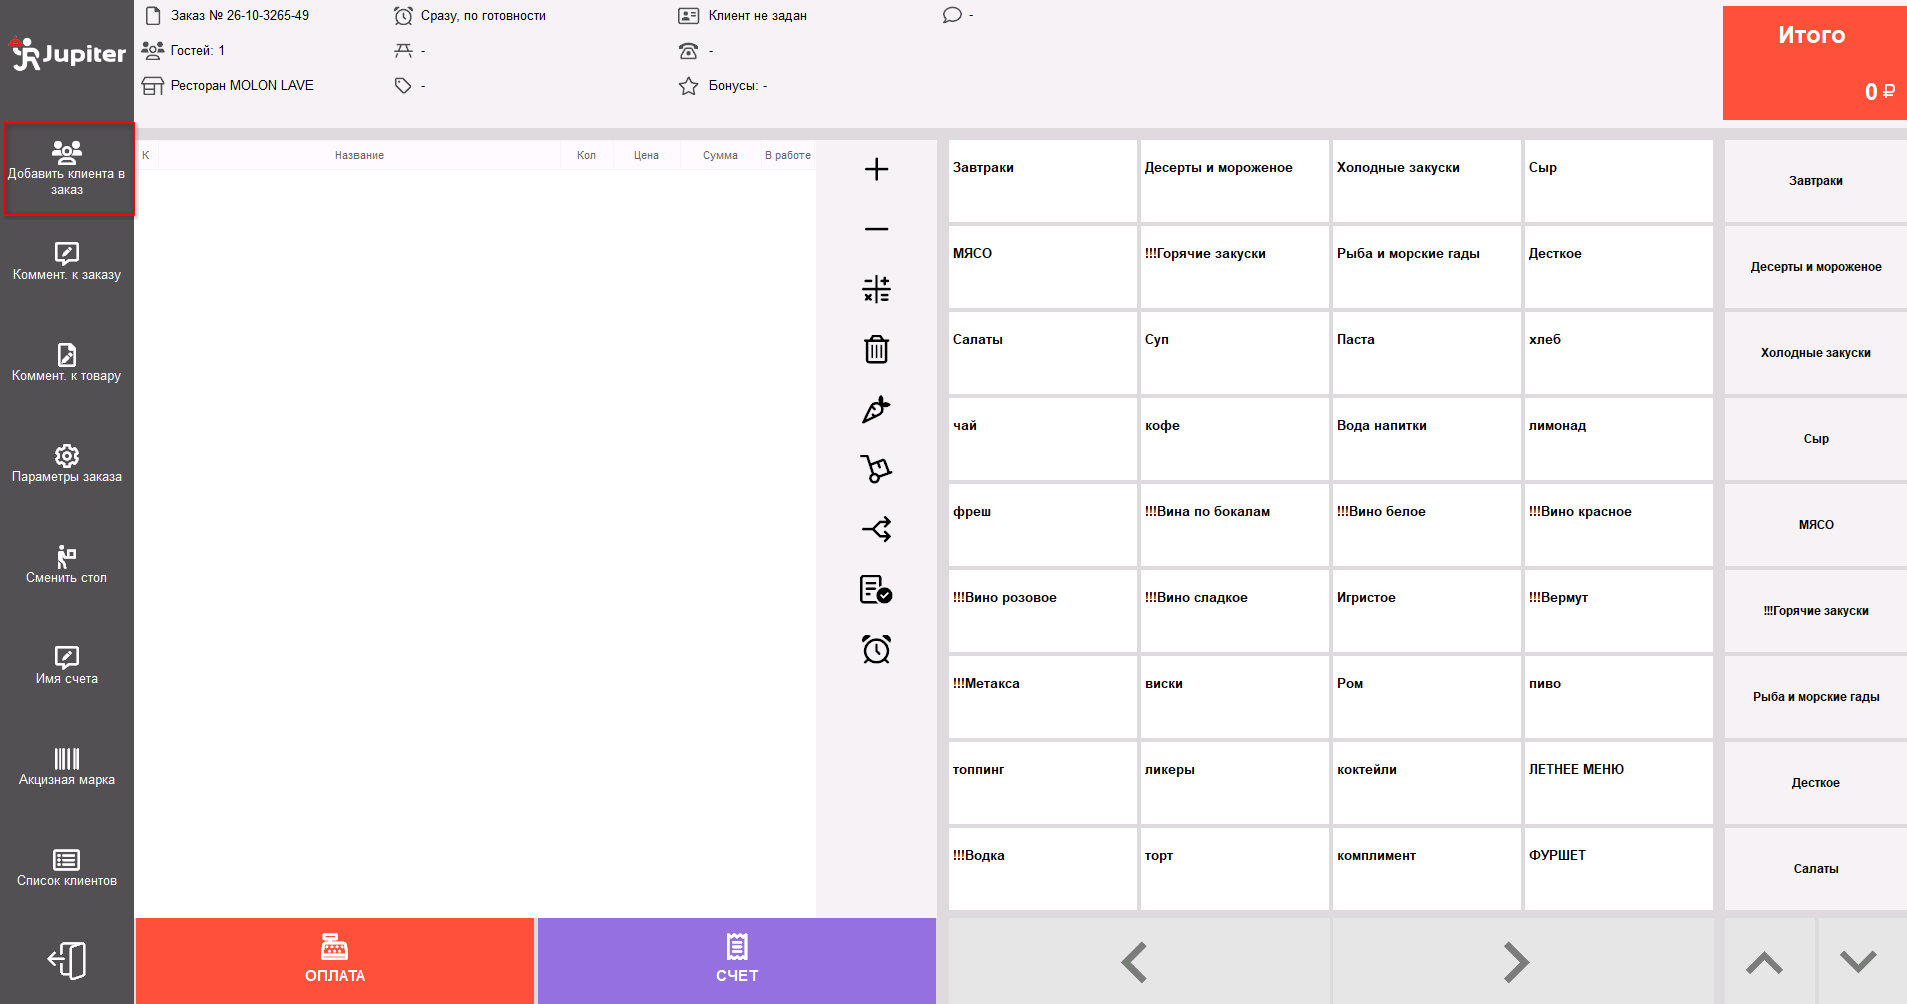The width and height of the screenshot is (1907, 1004).
Task: Select Десткое in right category list
Action: (1816, 783)
